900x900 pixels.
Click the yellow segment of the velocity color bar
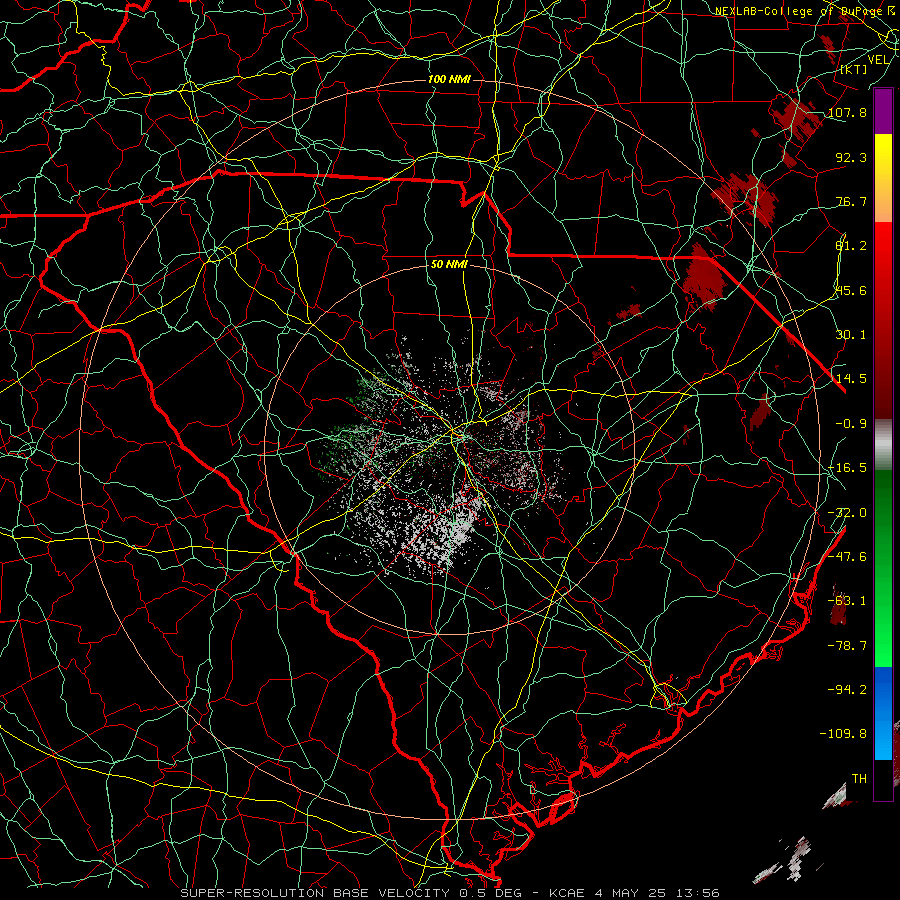coord(883,178)
